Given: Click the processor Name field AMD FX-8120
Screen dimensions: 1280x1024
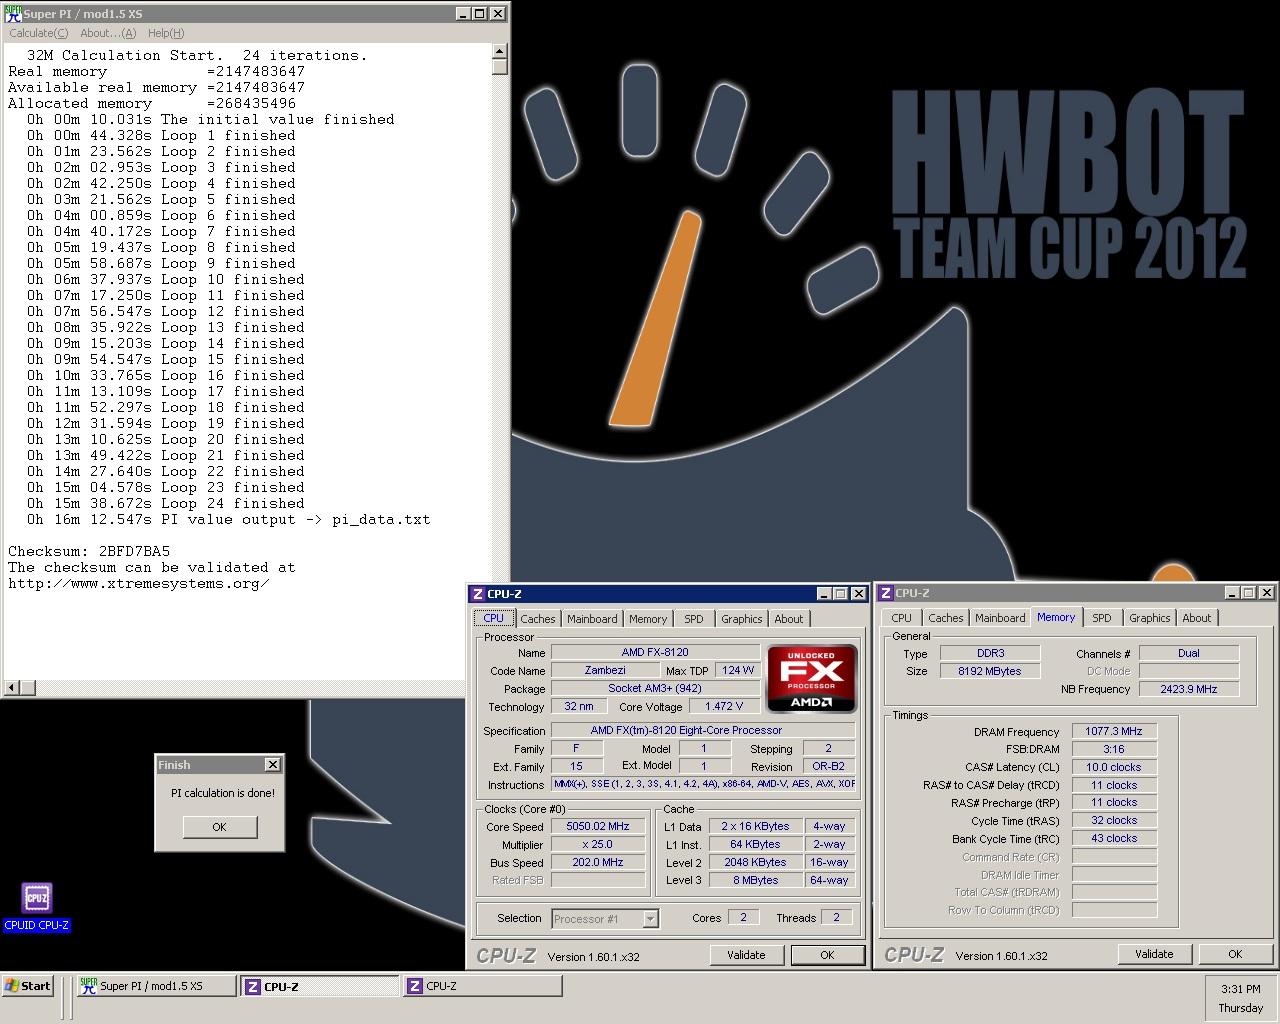Looking at the screenshot, I should pos(655,653).
